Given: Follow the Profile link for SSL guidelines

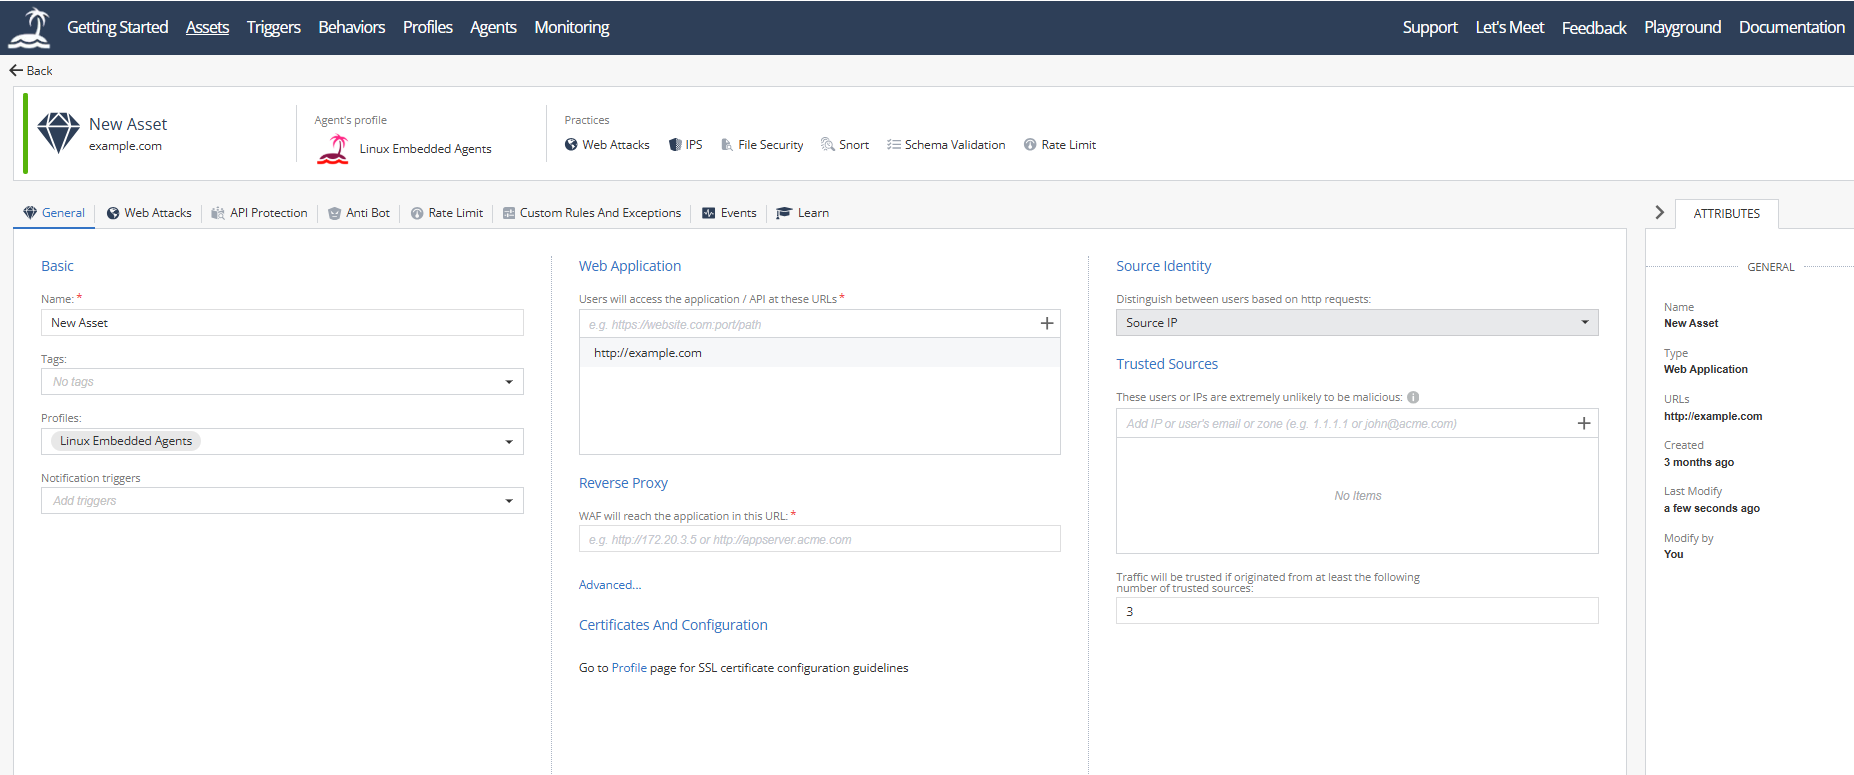Looking at the screenshot, I should pyautogui.click(x=629, y=668).
